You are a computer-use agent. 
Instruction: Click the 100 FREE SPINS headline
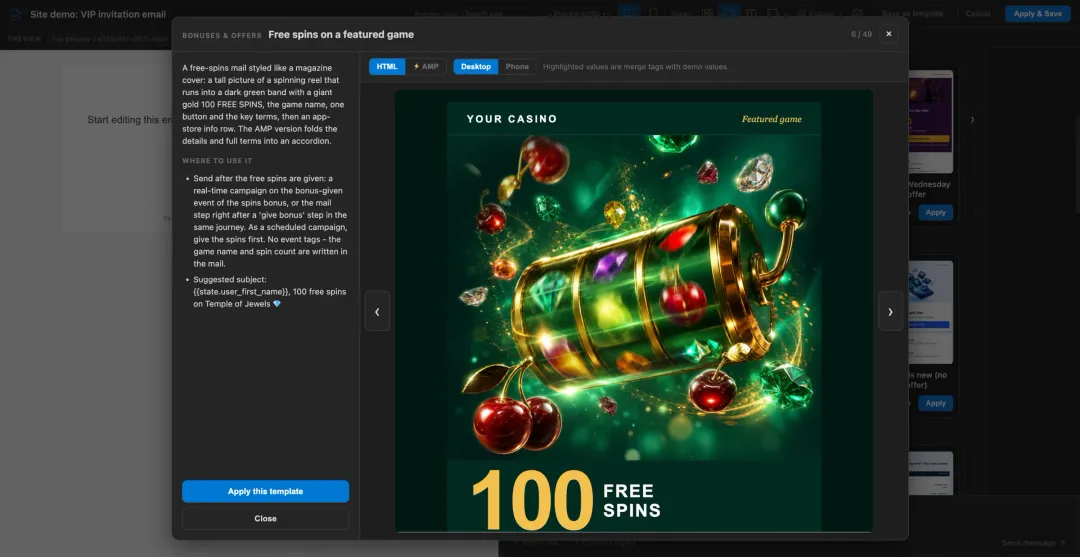tap(566, 500)
